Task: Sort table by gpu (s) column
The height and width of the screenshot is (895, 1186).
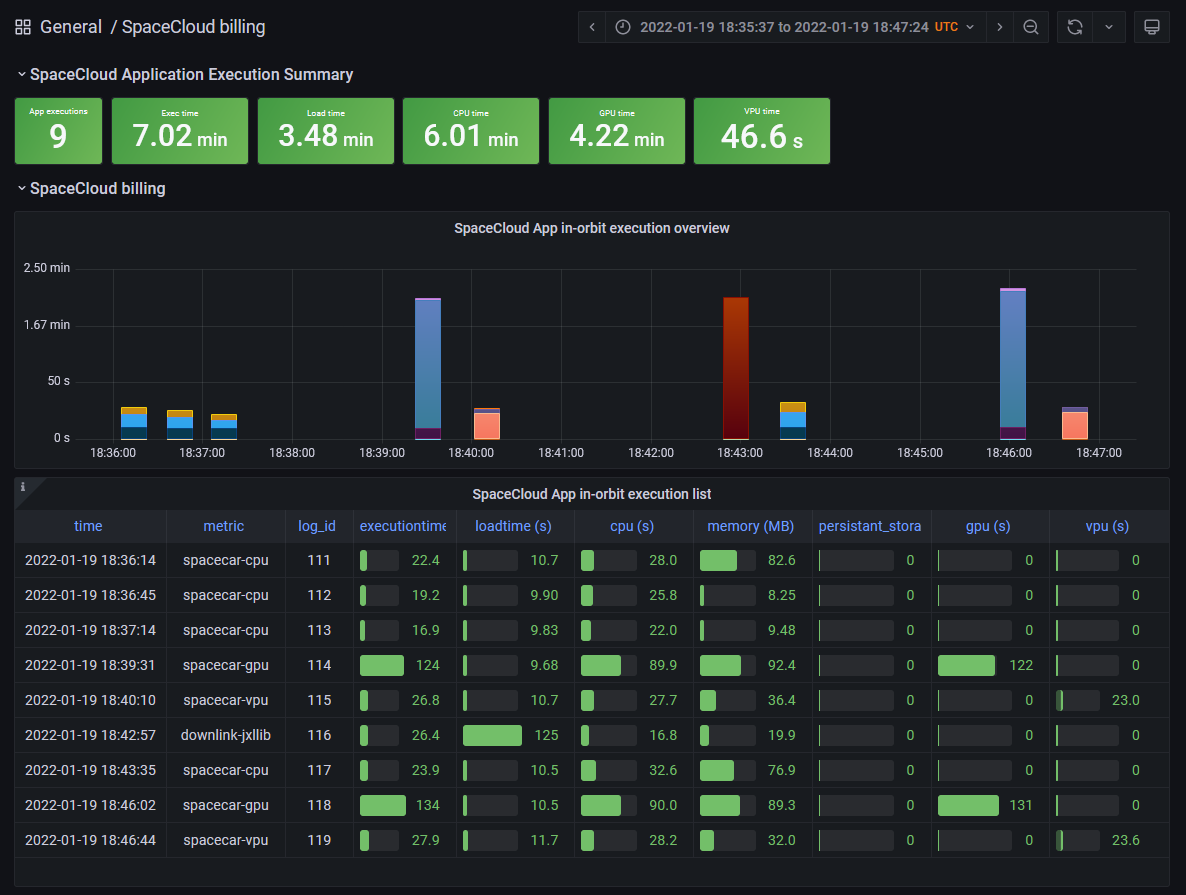Action: 989,526
